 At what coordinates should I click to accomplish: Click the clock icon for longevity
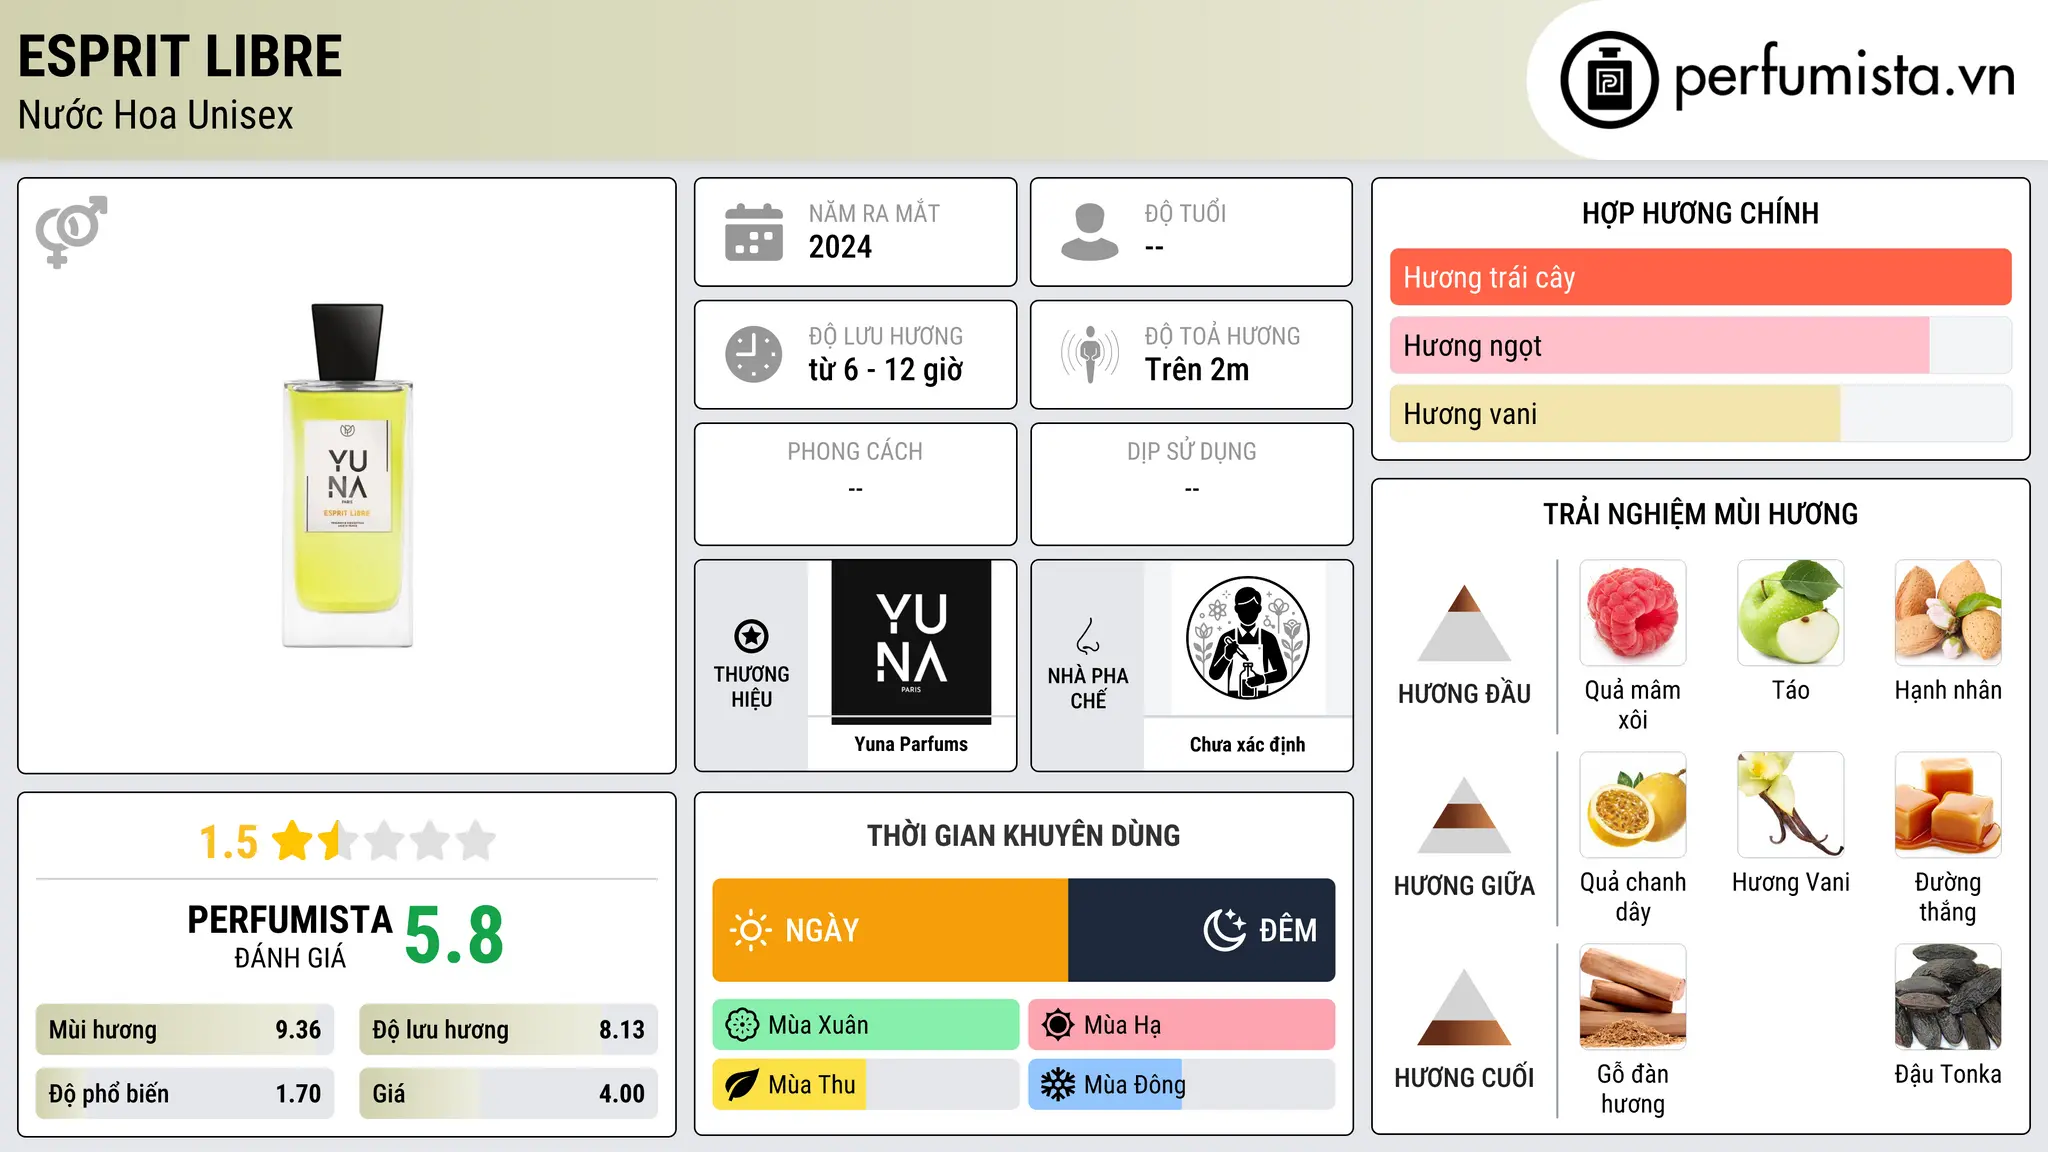point(754,354)
